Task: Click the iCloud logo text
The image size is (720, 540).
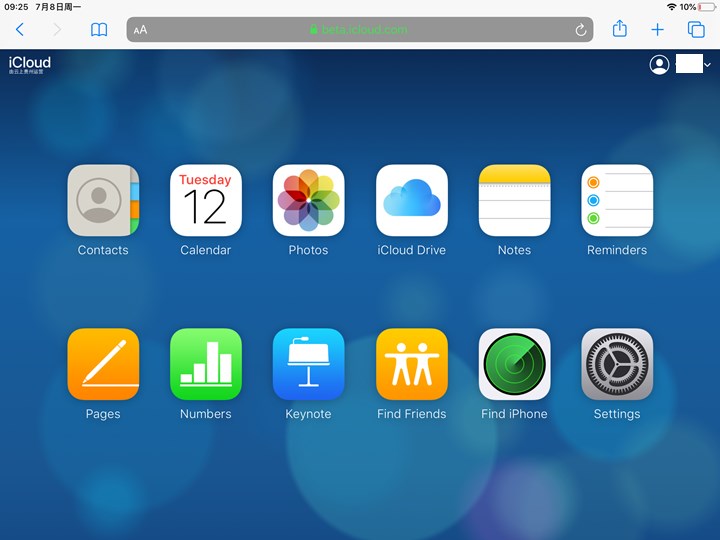Action: click(30, 62)
